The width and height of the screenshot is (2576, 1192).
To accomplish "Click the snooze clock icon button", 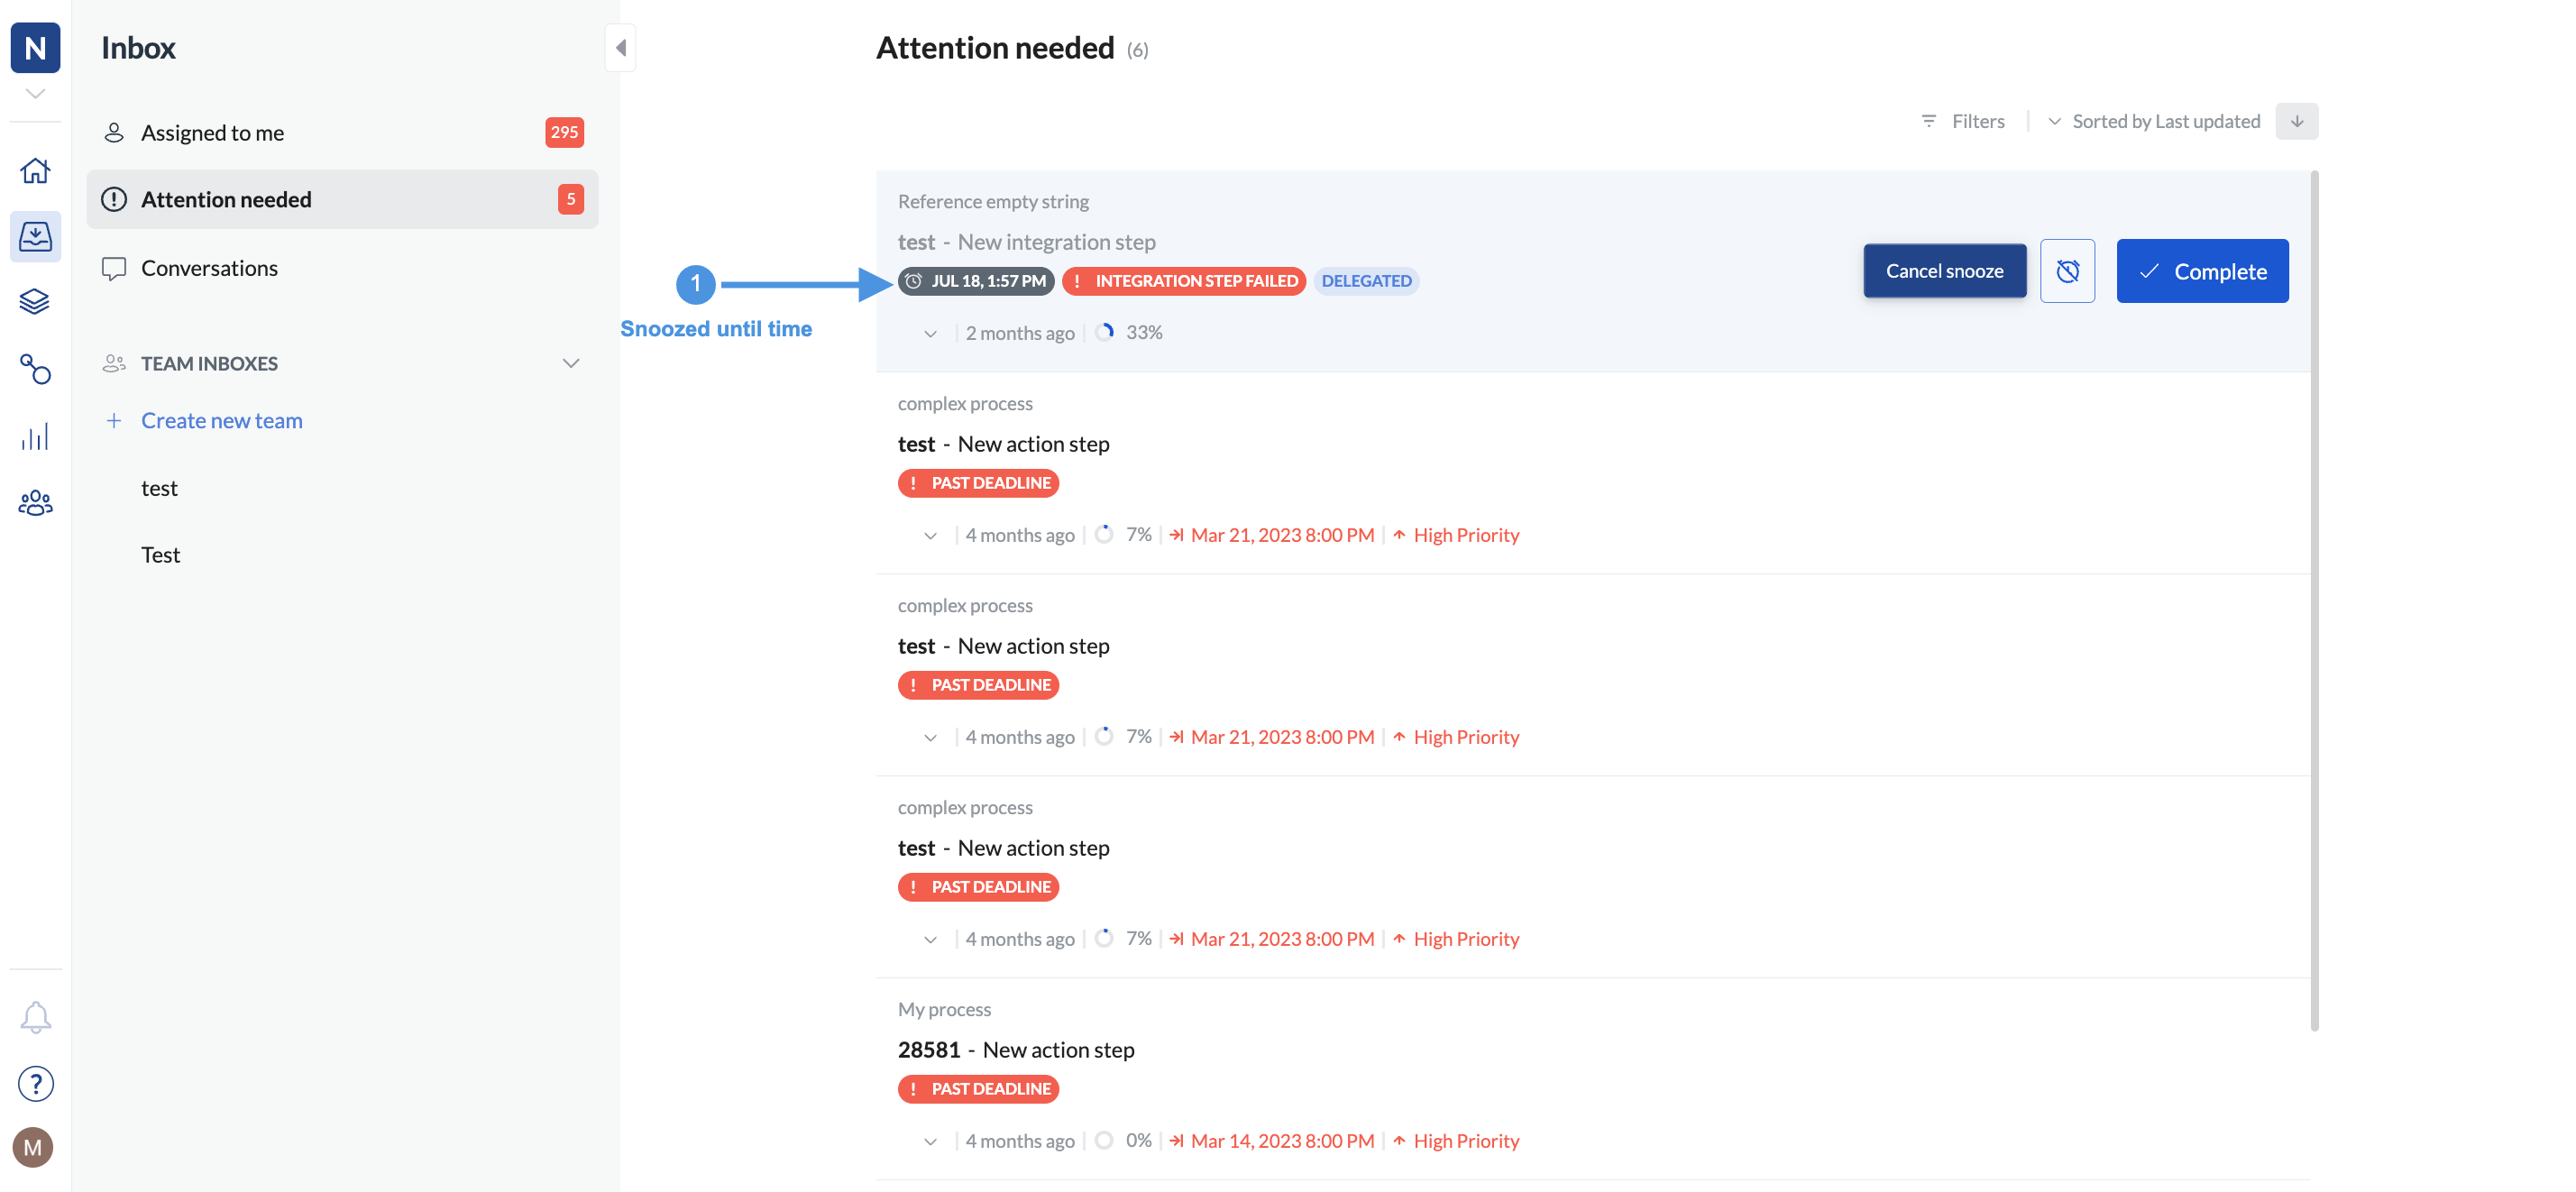I will pyautogui.click(x=2067, y=271).
